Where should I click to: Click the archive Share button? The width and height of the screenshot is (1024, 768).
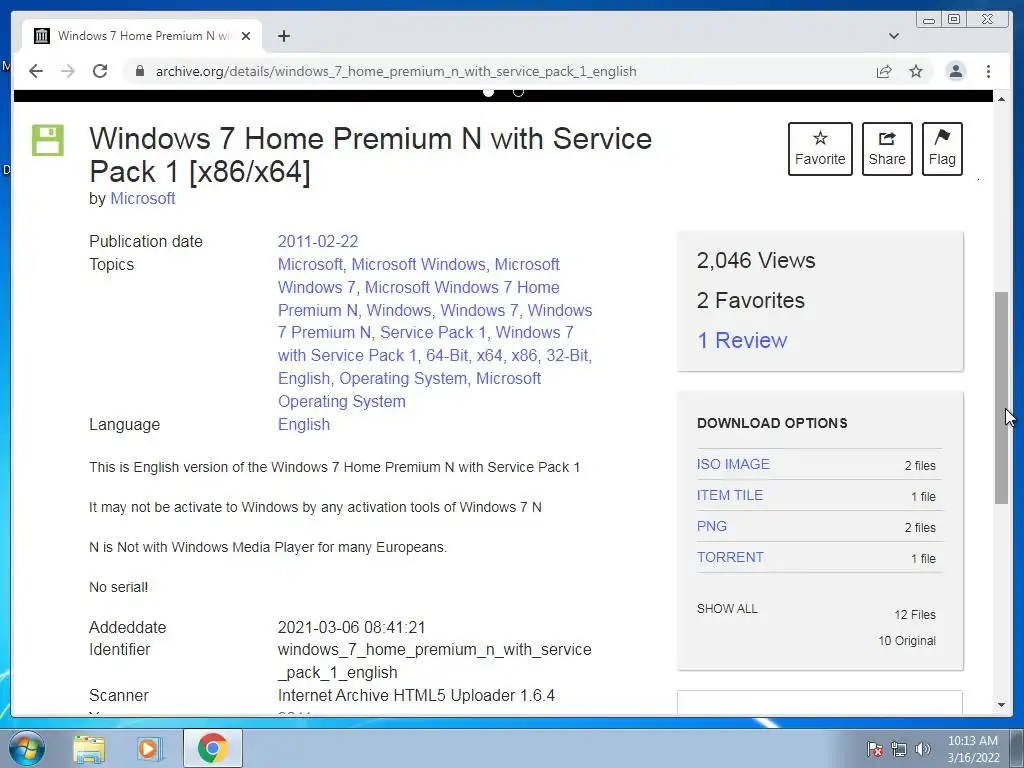click(x=887, y=149)
